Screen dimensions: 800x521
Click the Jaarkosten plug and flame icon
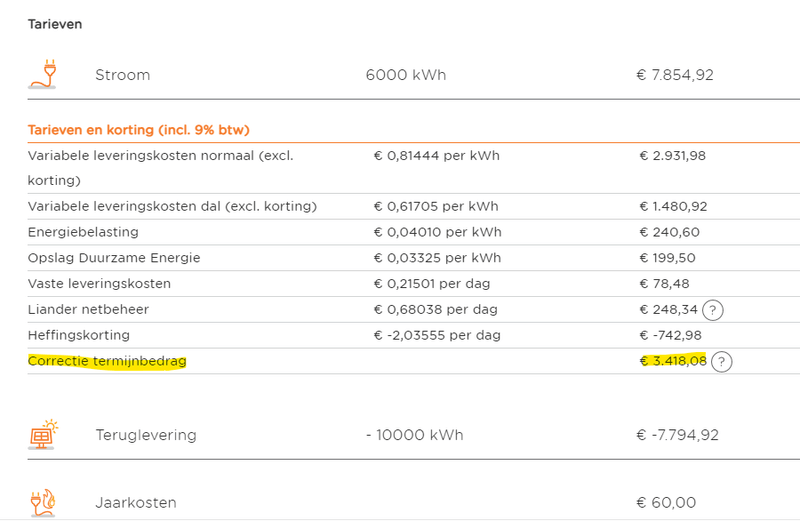43,502
